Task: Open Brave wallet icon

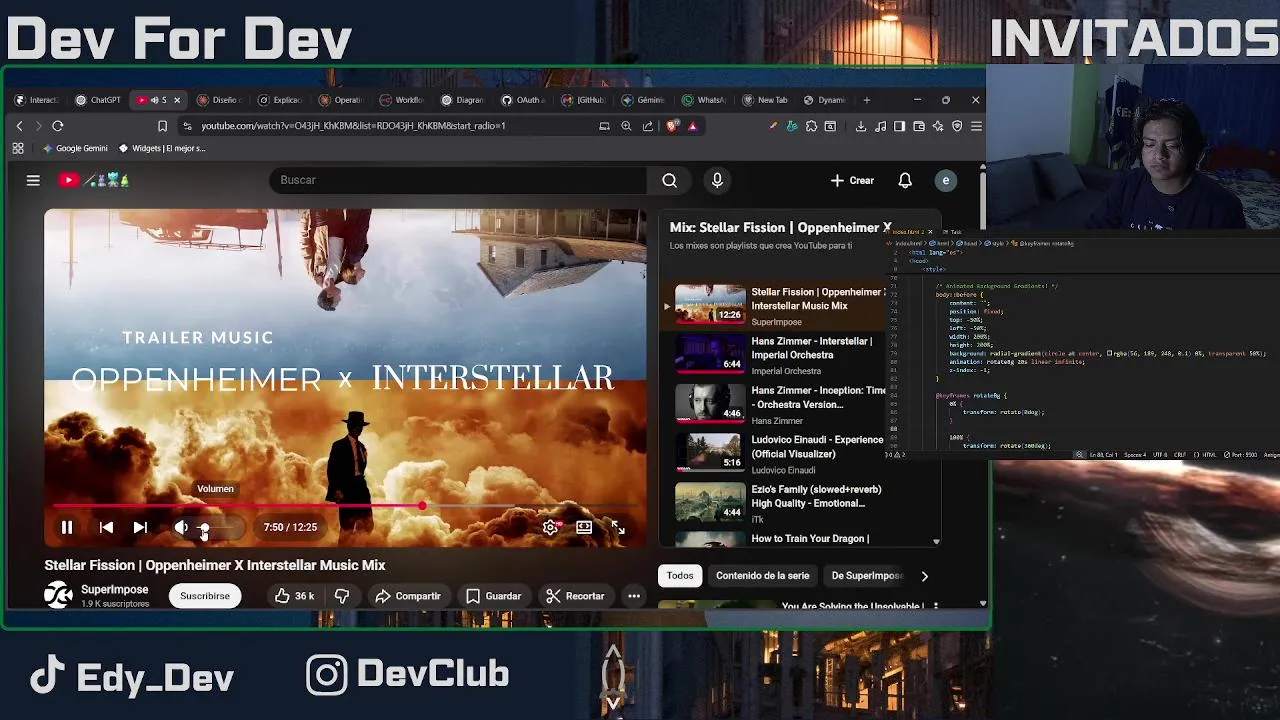Action: [x=919, y=126]
